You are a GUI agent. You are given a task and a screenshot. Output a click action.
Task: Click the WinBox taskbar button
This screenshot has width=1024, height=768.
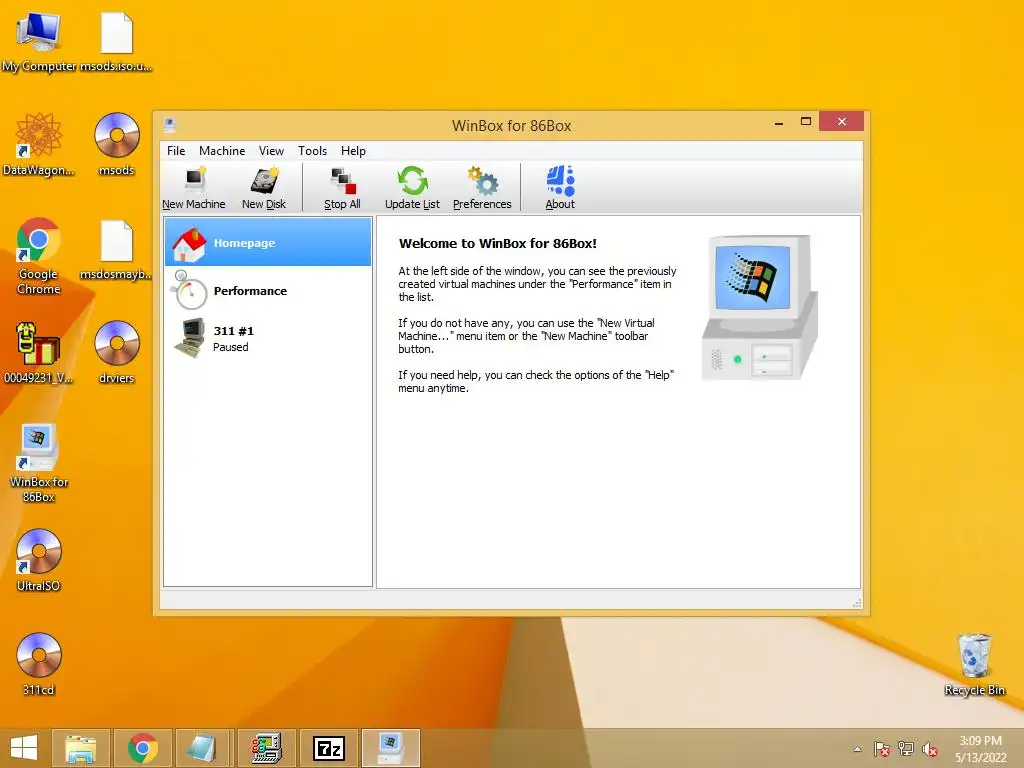click(391, 748)
